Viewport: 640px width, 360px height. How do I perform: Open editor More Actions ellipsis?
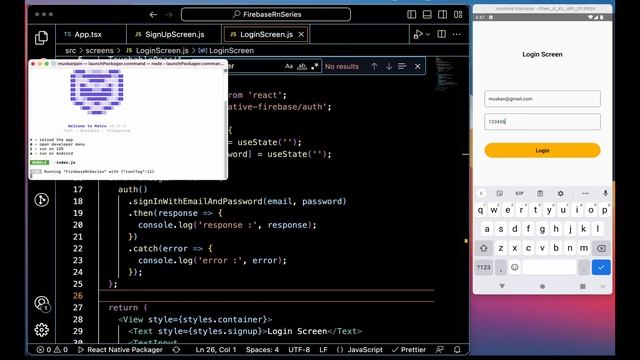(x=457, y=34)
